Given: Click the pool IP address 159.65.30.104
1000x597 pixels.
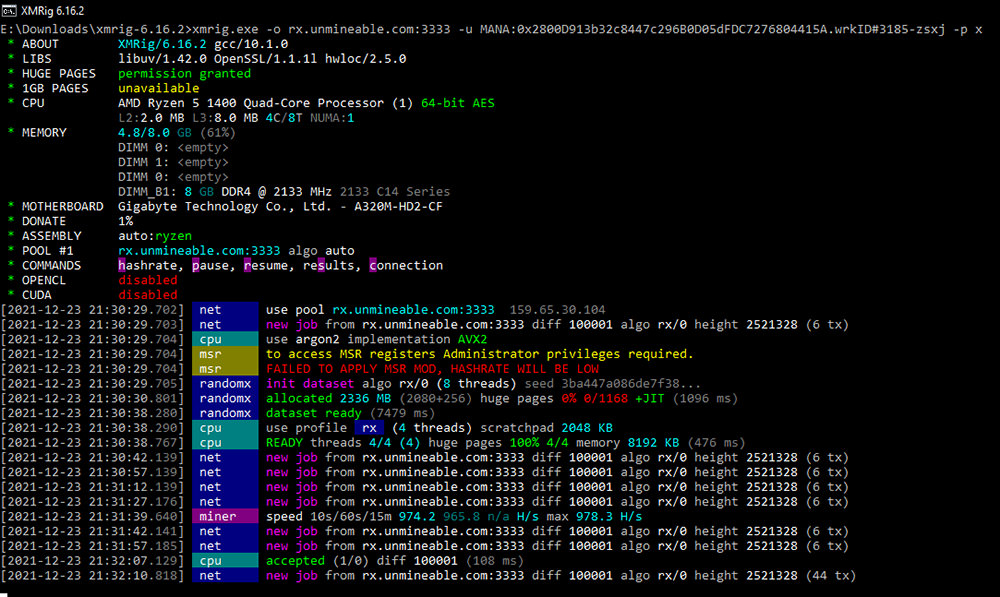Looking at the screenshot, I should 557,310.
